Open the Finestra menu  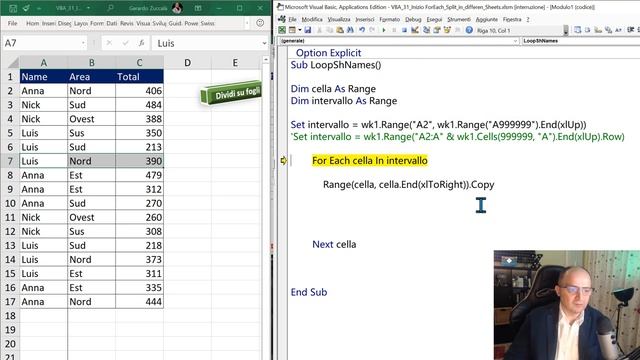(512, 19)
